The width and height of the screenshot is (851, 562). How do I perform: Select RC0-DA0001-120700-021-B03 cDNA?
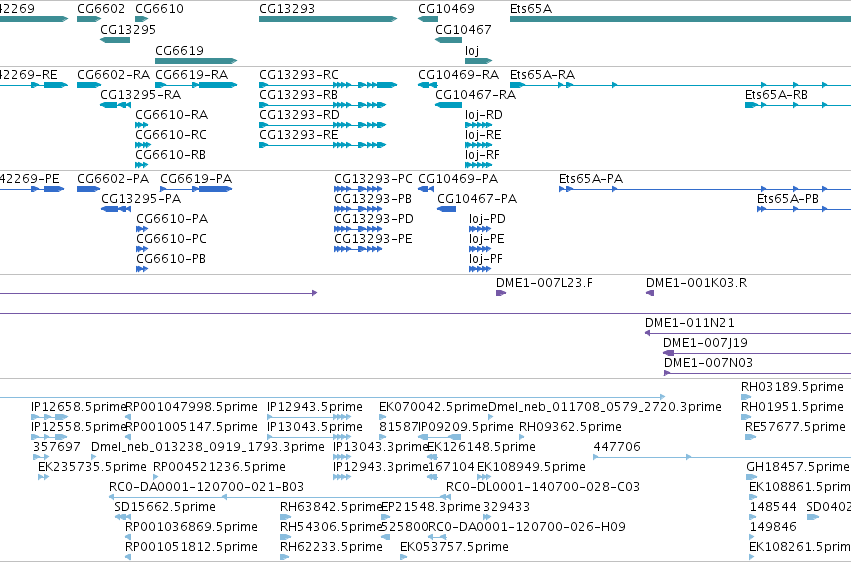280,497
